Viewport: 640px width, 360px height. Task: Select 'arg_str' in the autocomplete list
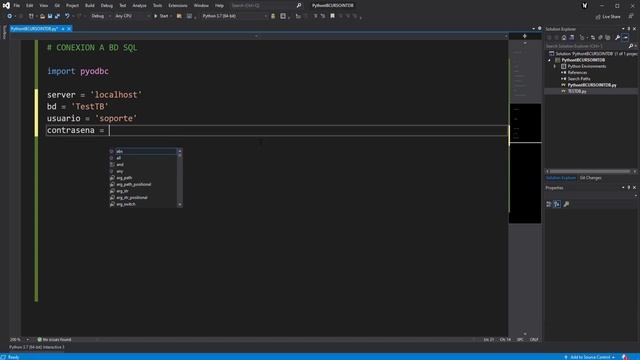(x=143, y=191)
